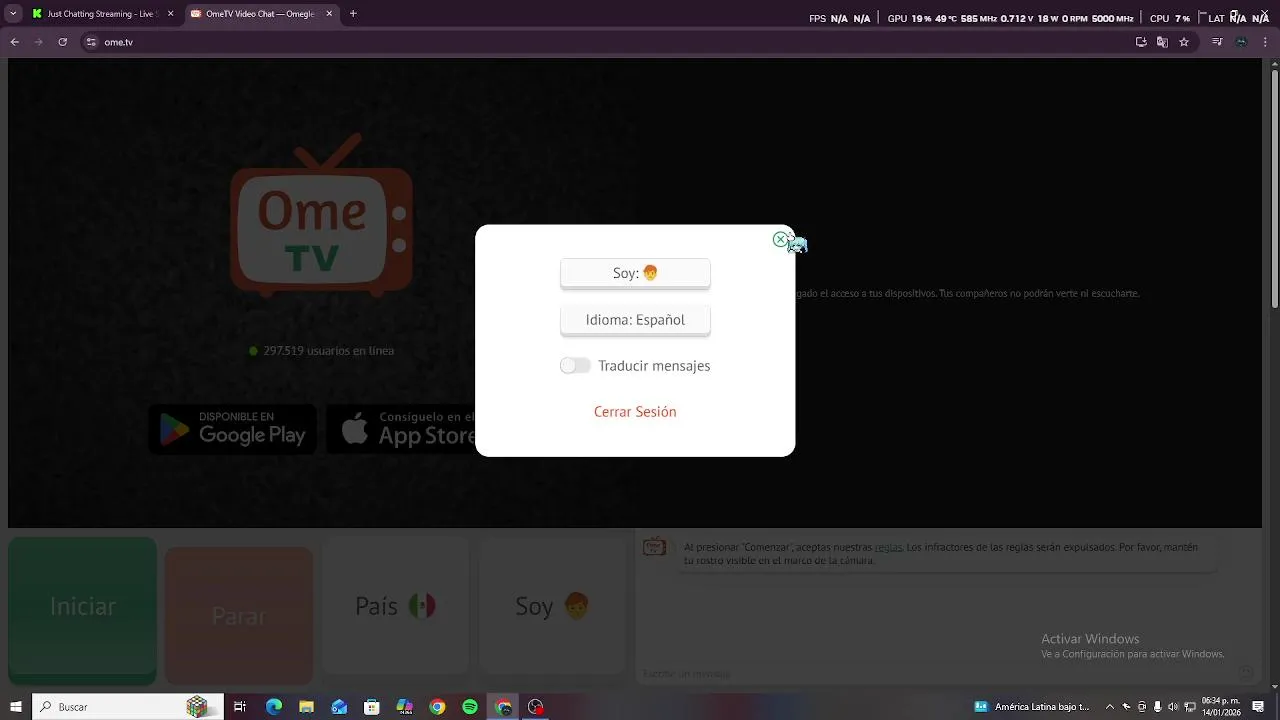The image size is (1280, 720).
Task: Open the taskbar clock showing 06:34 p. m.
Action: click(x=1220, y=707)
